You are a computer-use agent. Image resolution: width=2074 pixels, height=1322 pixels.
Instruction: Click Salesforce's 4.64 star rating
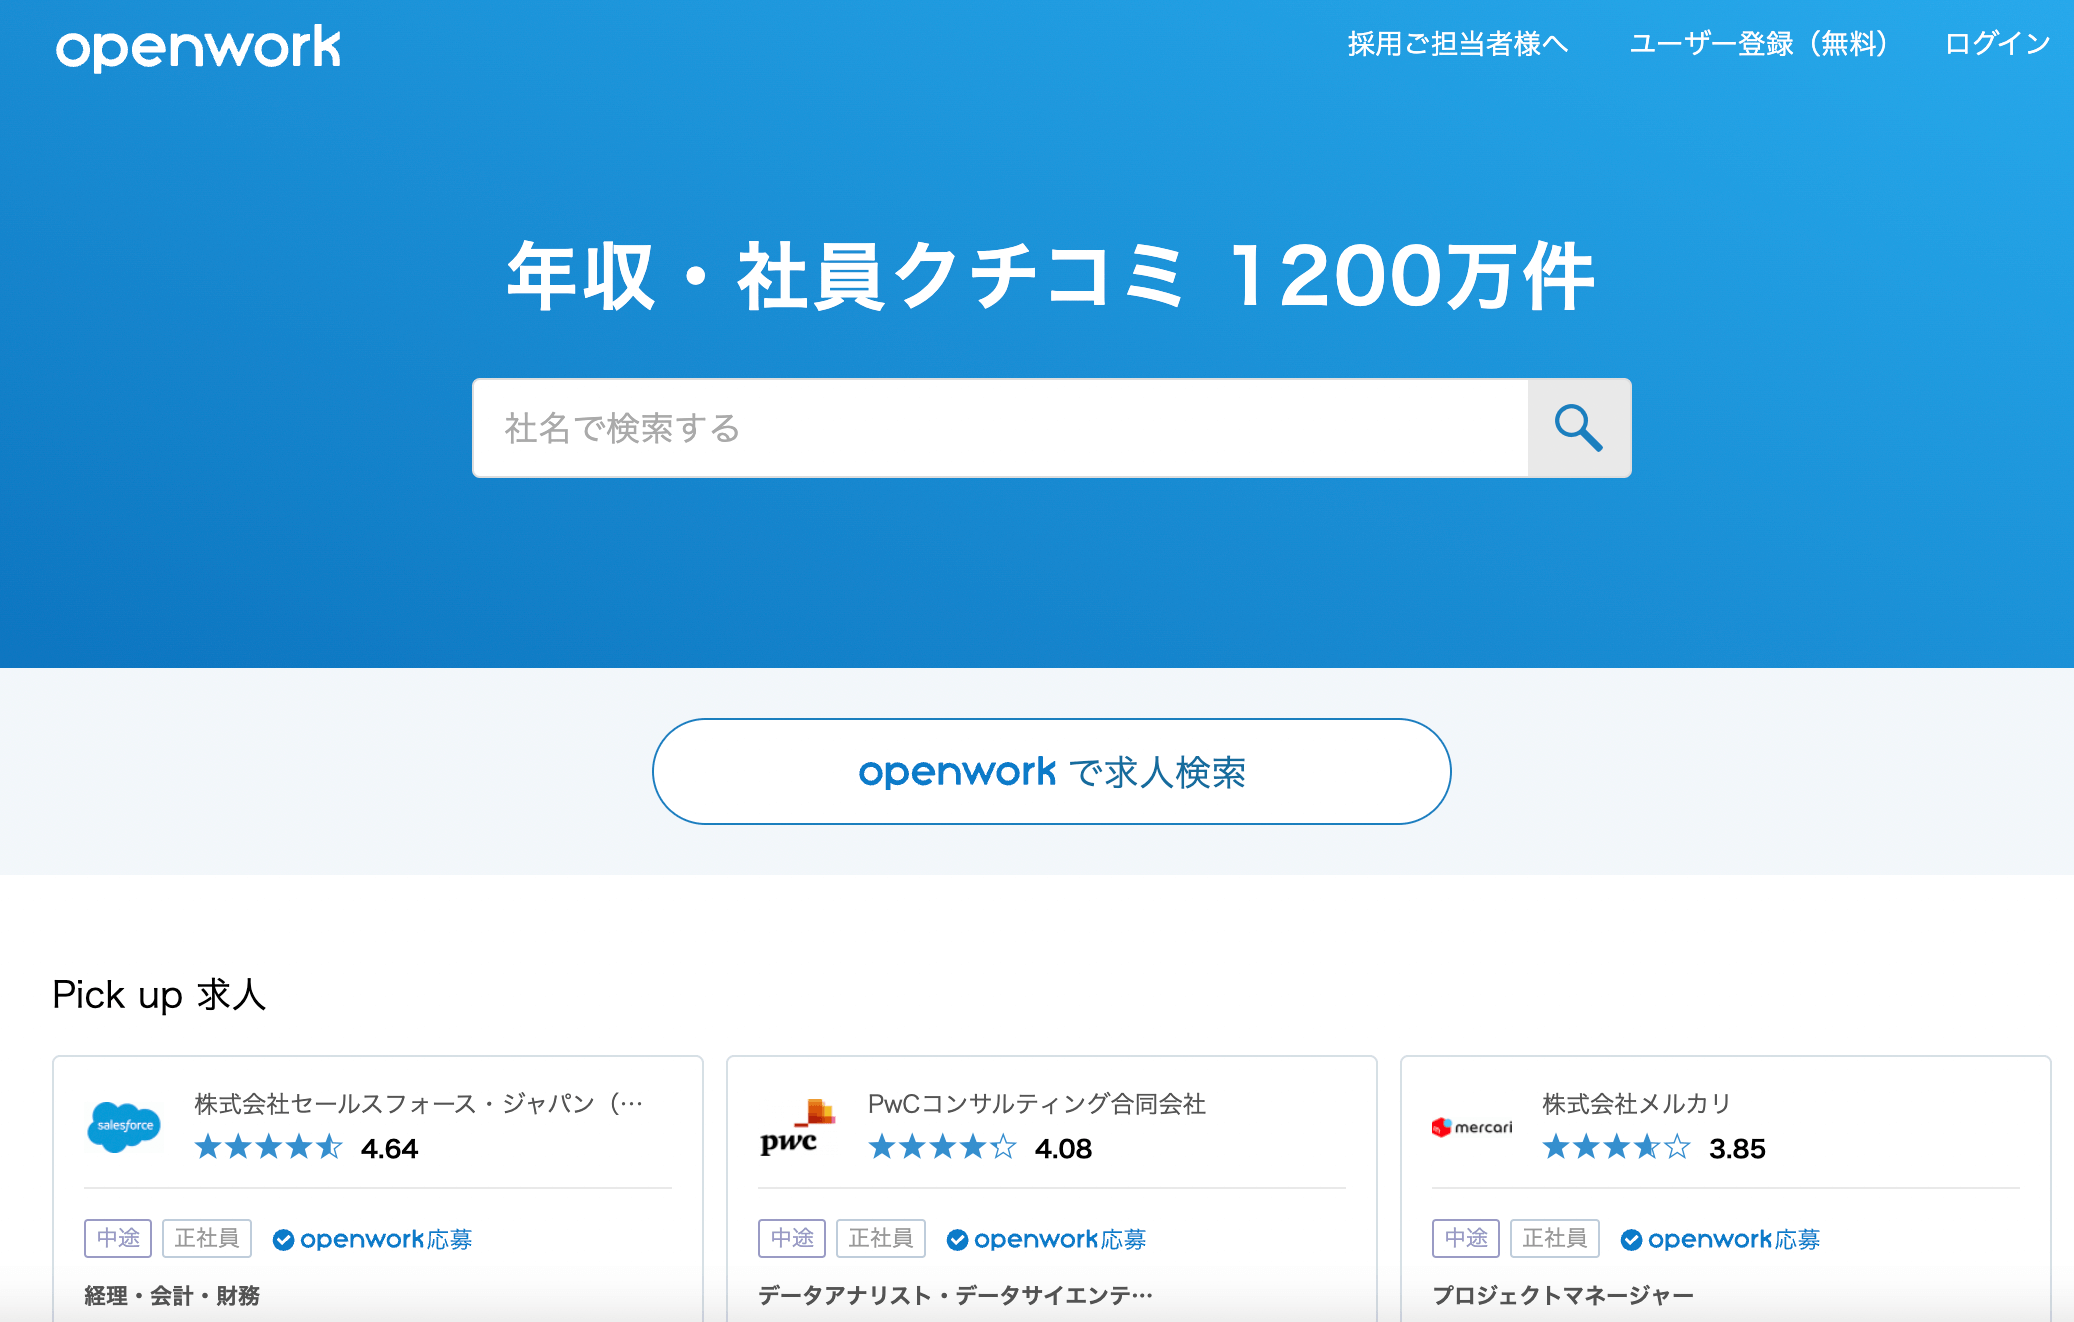click(x=268, y=1147)
